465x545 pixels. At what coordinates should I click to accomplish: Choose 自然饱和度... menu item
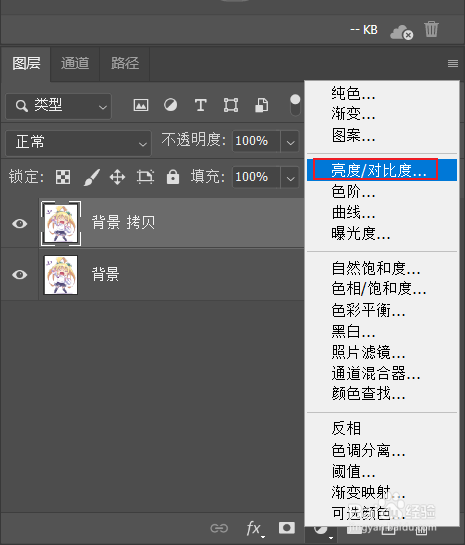382,268
